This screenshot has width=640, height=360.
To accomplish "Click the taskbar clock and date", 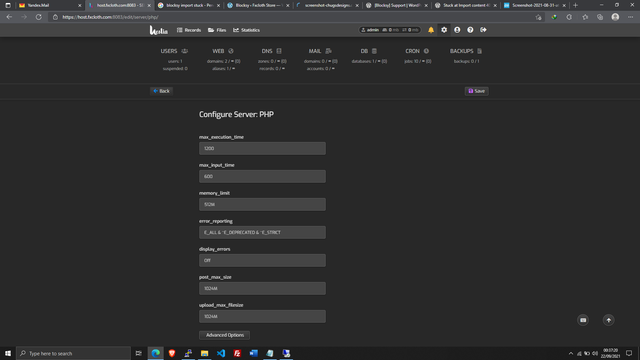I will [610, 353].
